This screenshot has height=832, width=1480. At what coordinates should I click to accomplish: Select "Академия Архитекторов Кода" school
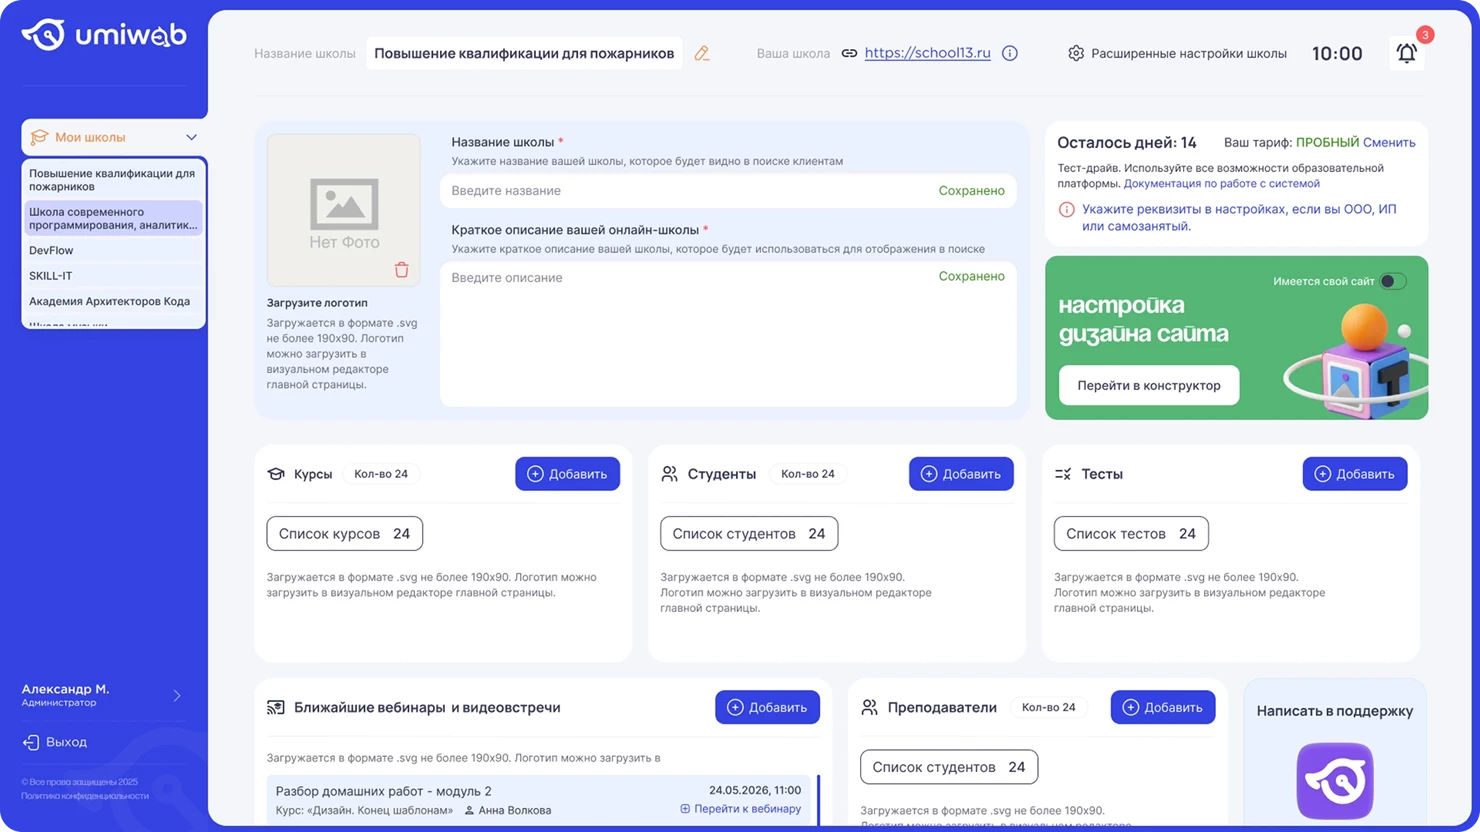pos(109,301)
